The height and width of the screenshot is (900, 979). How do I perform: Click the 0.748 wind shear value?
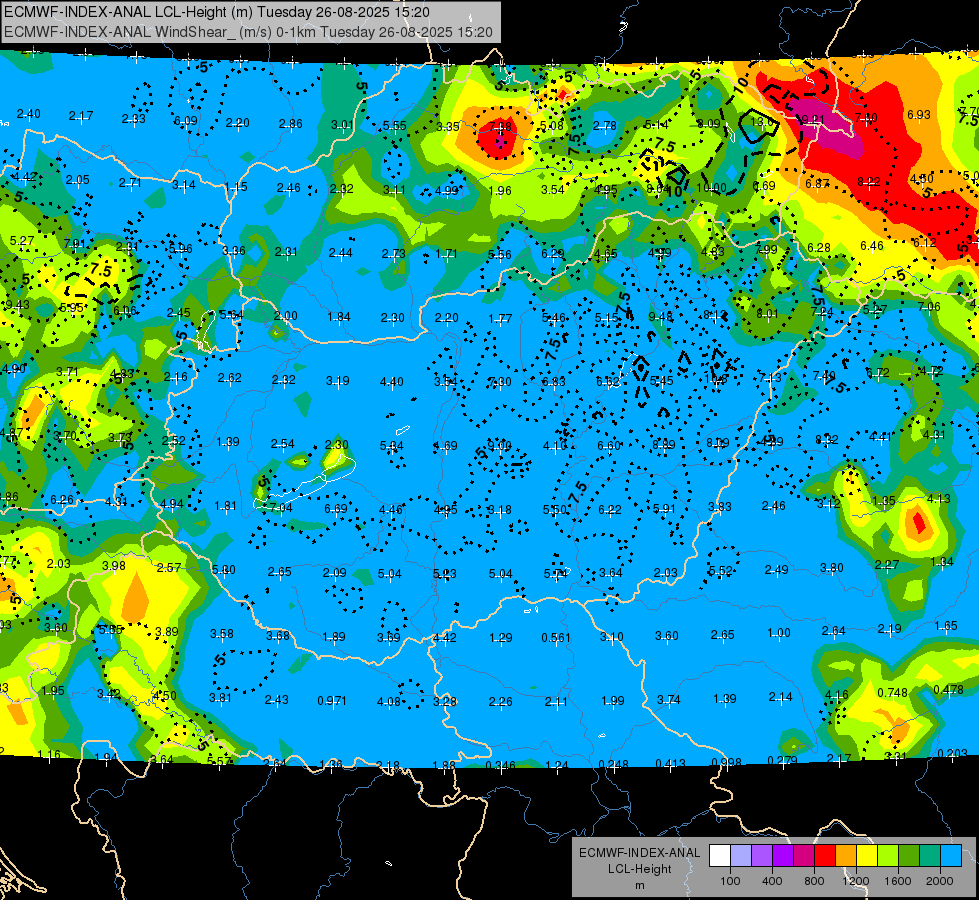892,692
